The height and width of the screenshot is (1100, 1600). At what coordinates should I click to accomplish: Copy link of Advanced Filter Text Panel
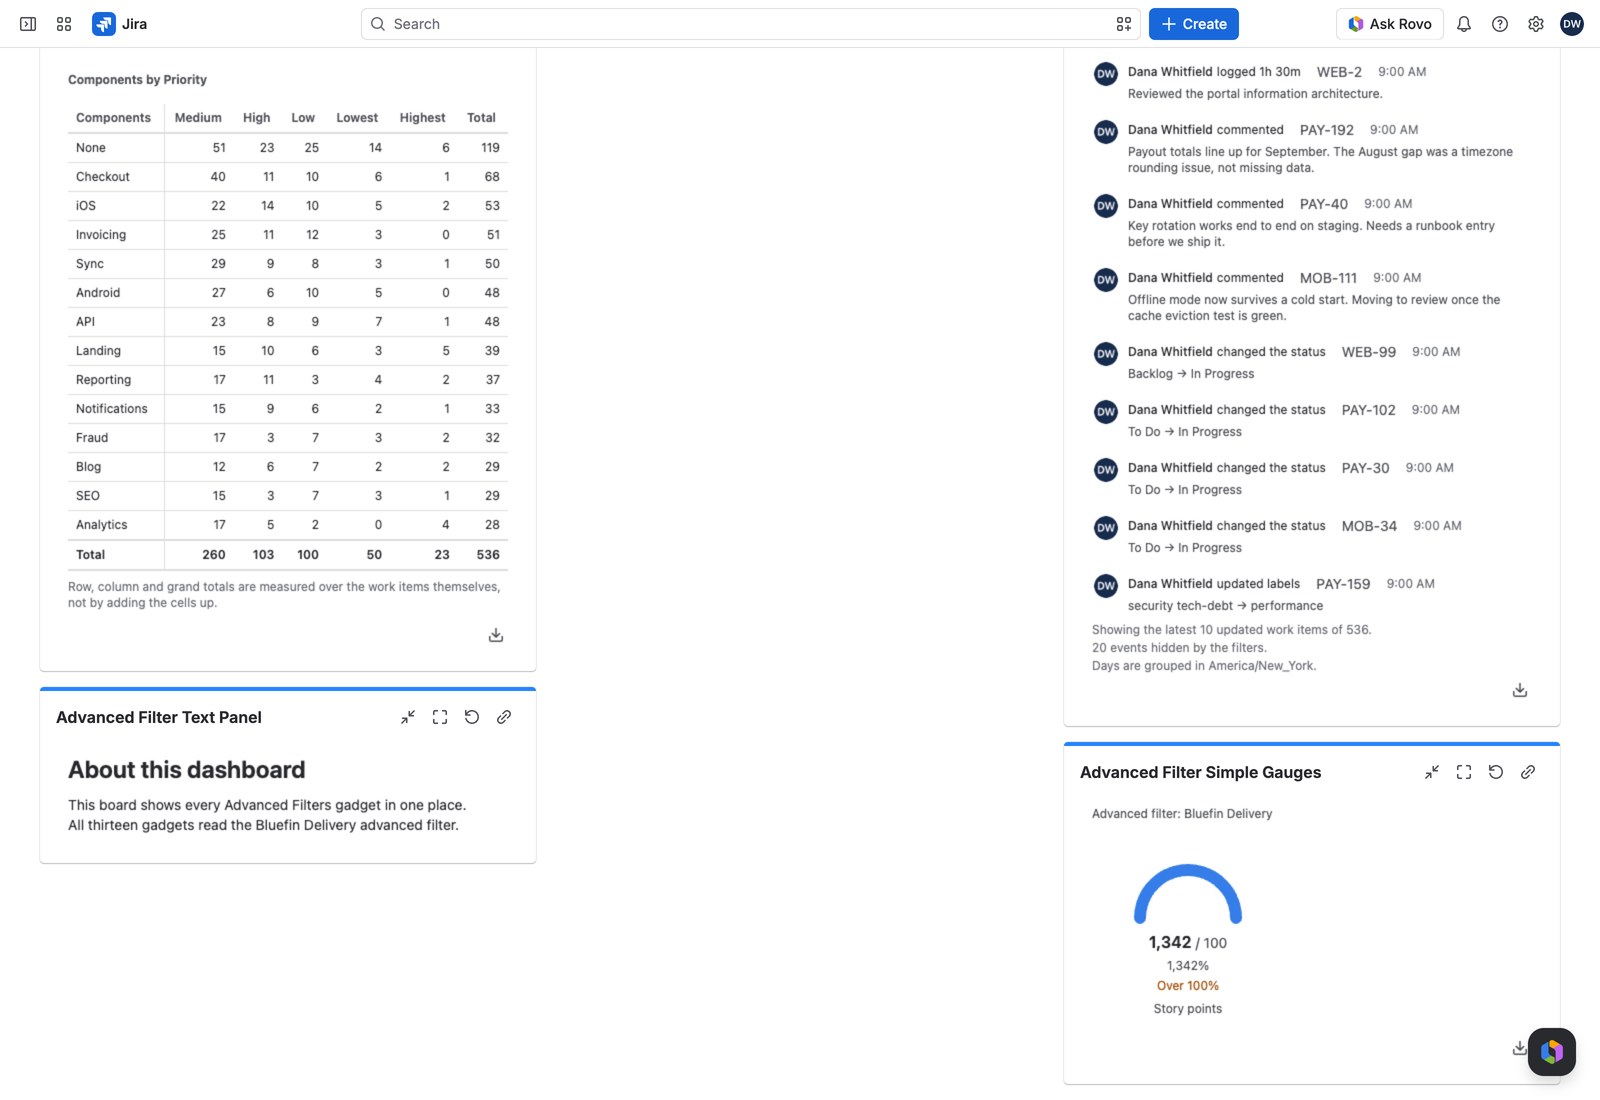pos(504,717)
